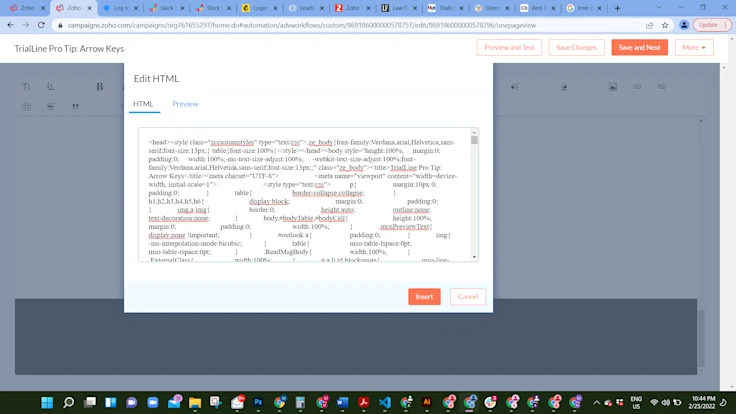This screenshot has height=414, width=736.
Task: Open Visual Studio Code from taskbar
Action: pos(384,402)
